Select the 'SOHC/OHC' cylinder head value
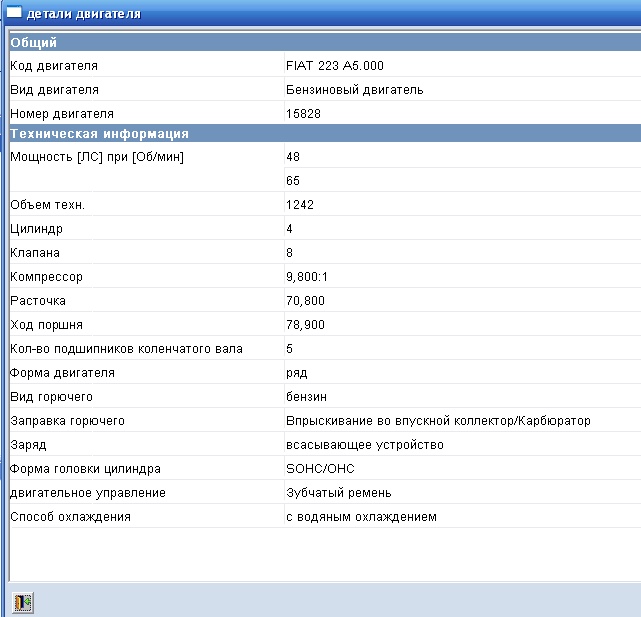Viewport: 641px width, 617px height. (320, 469)
